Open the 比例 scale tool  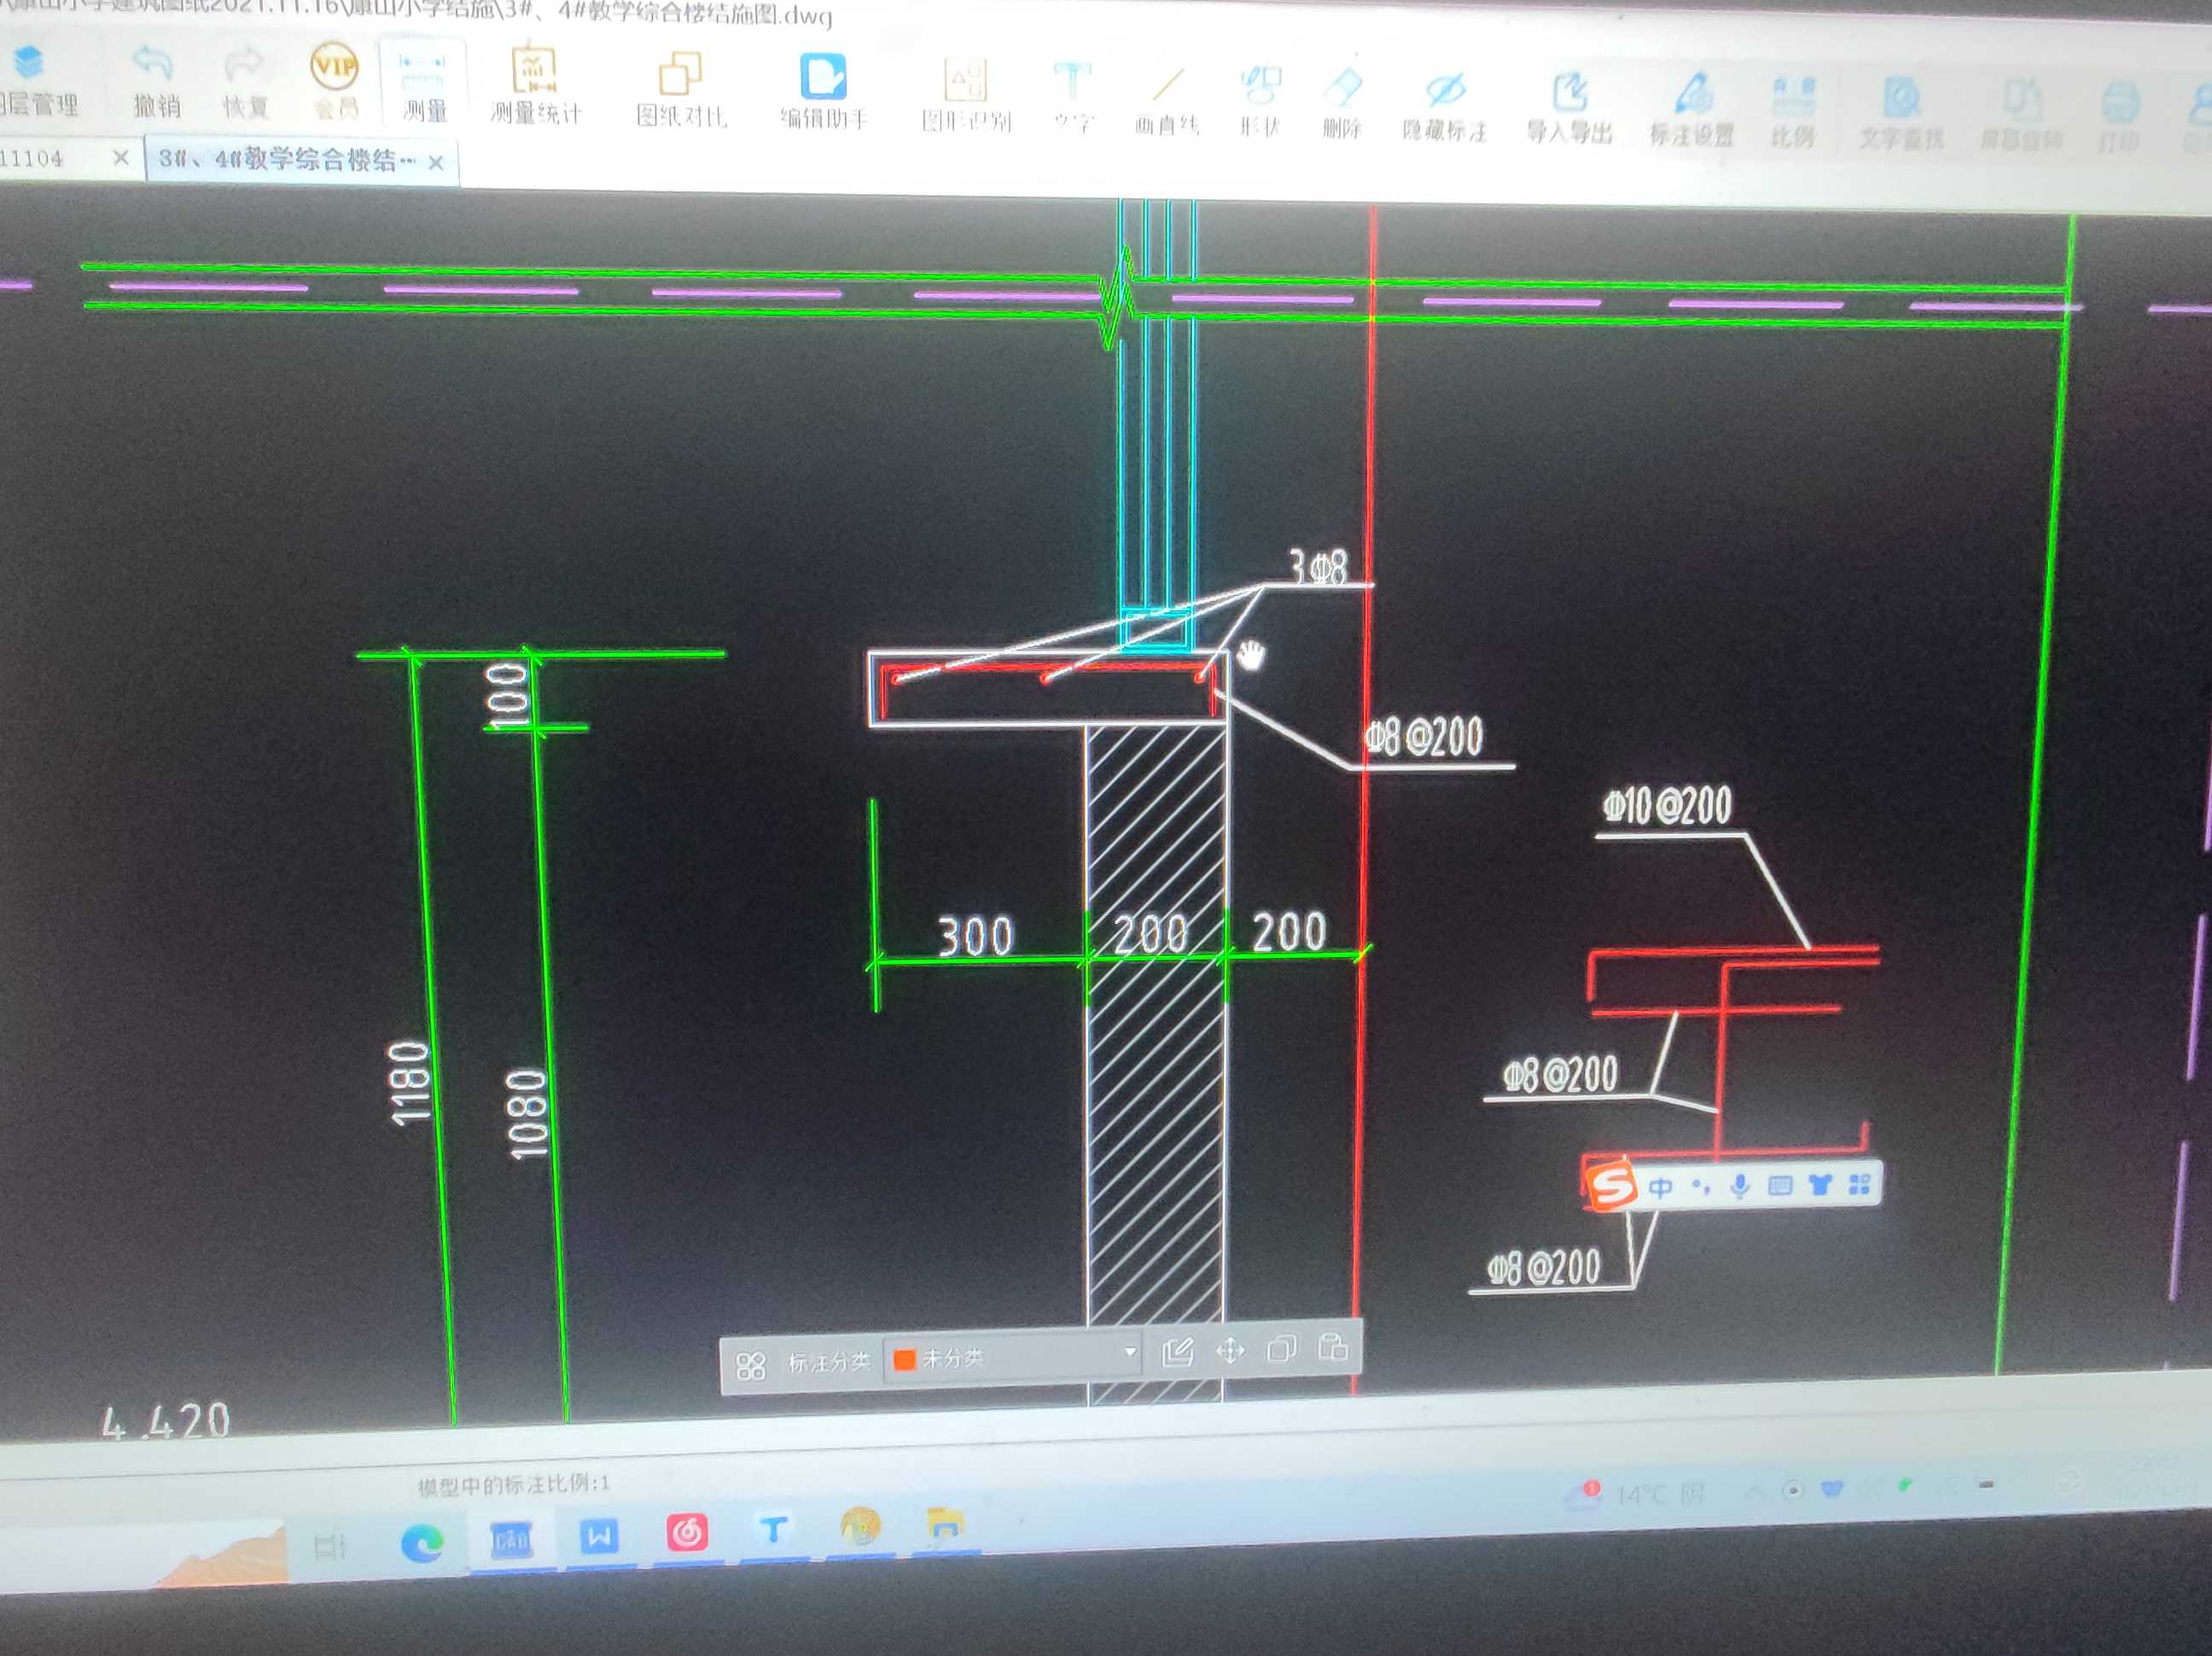[x=1793, y=113]
